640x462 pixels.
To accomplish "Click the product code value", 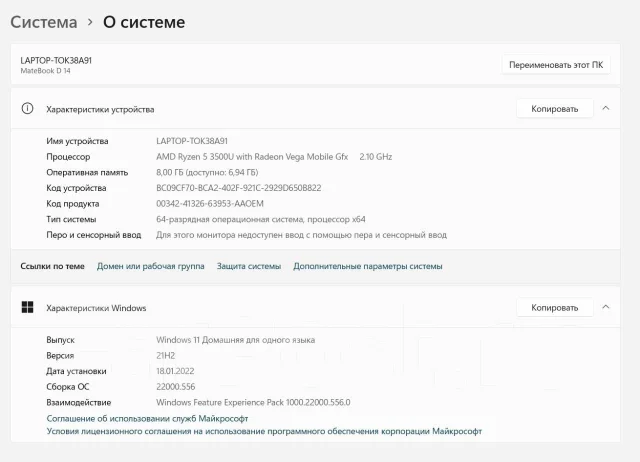I will click(x=210, y=203).
